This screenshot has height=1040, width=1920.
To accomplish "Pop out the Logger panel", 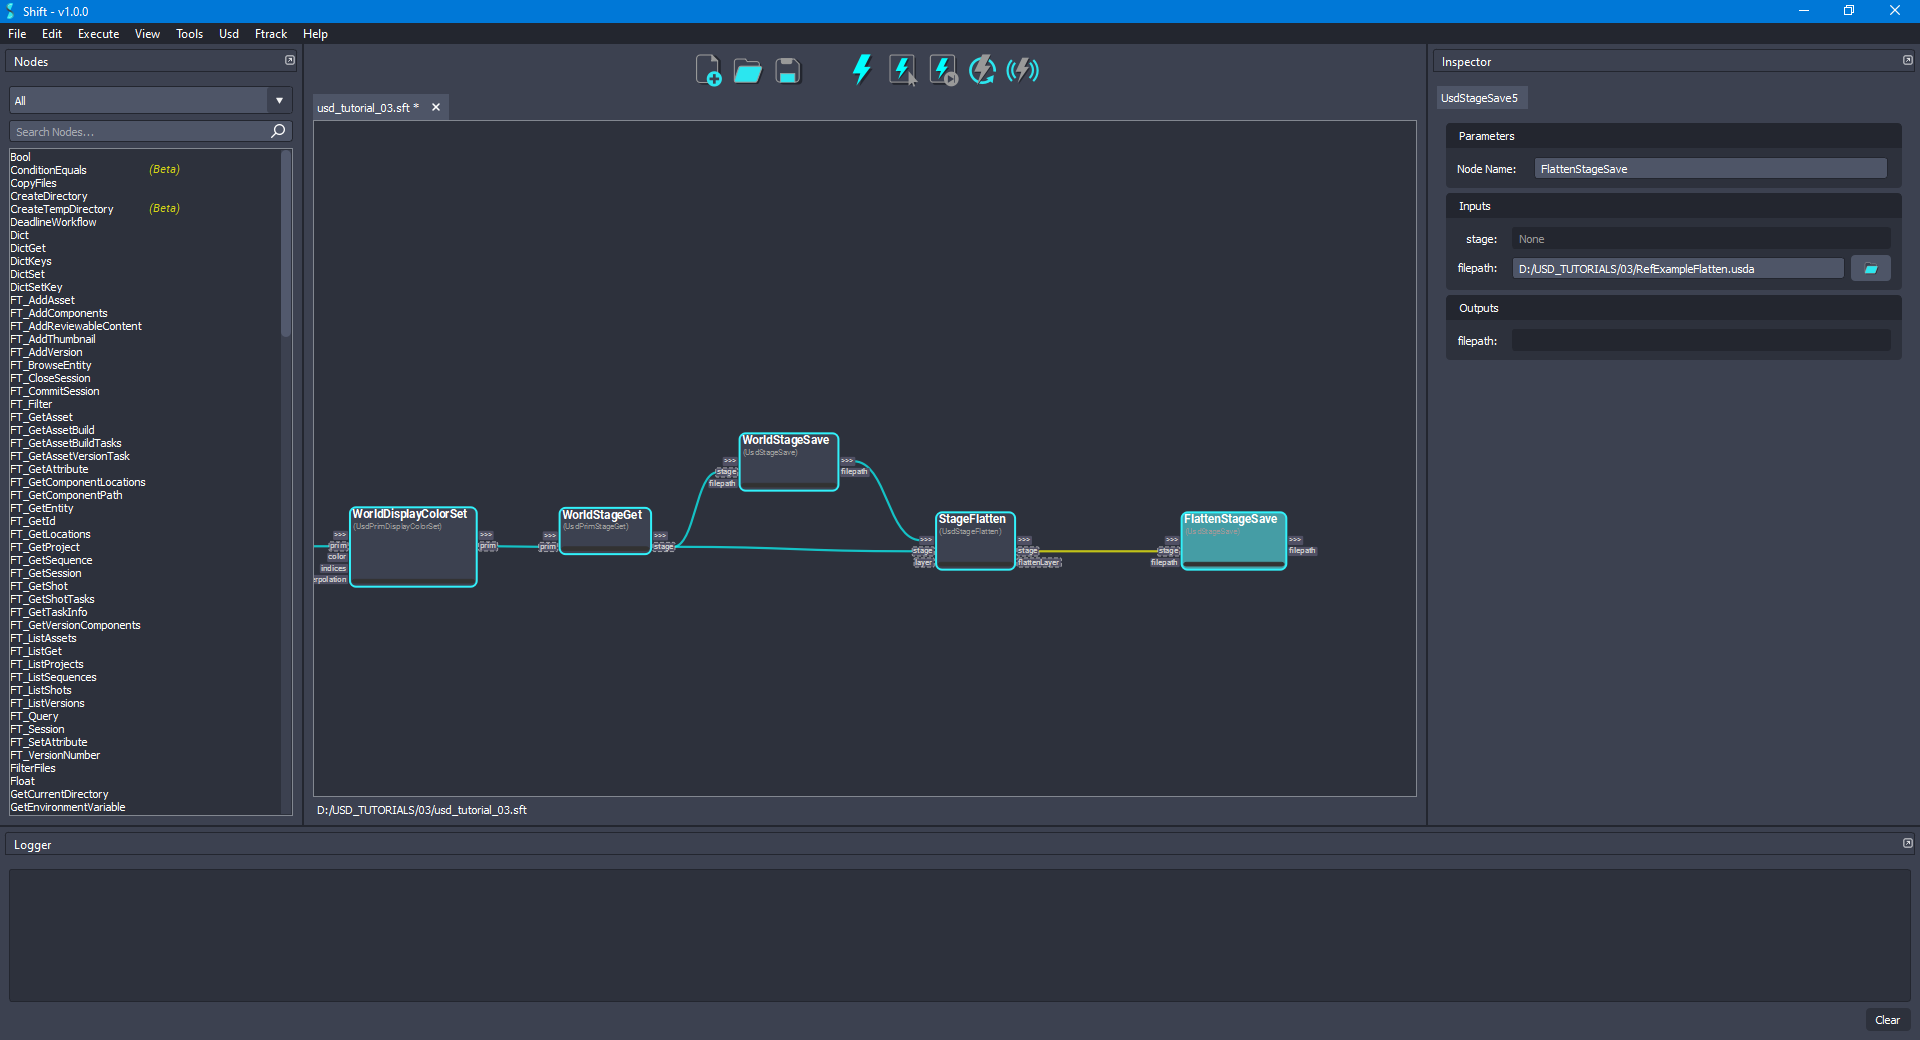I will tap(1907, 843).
